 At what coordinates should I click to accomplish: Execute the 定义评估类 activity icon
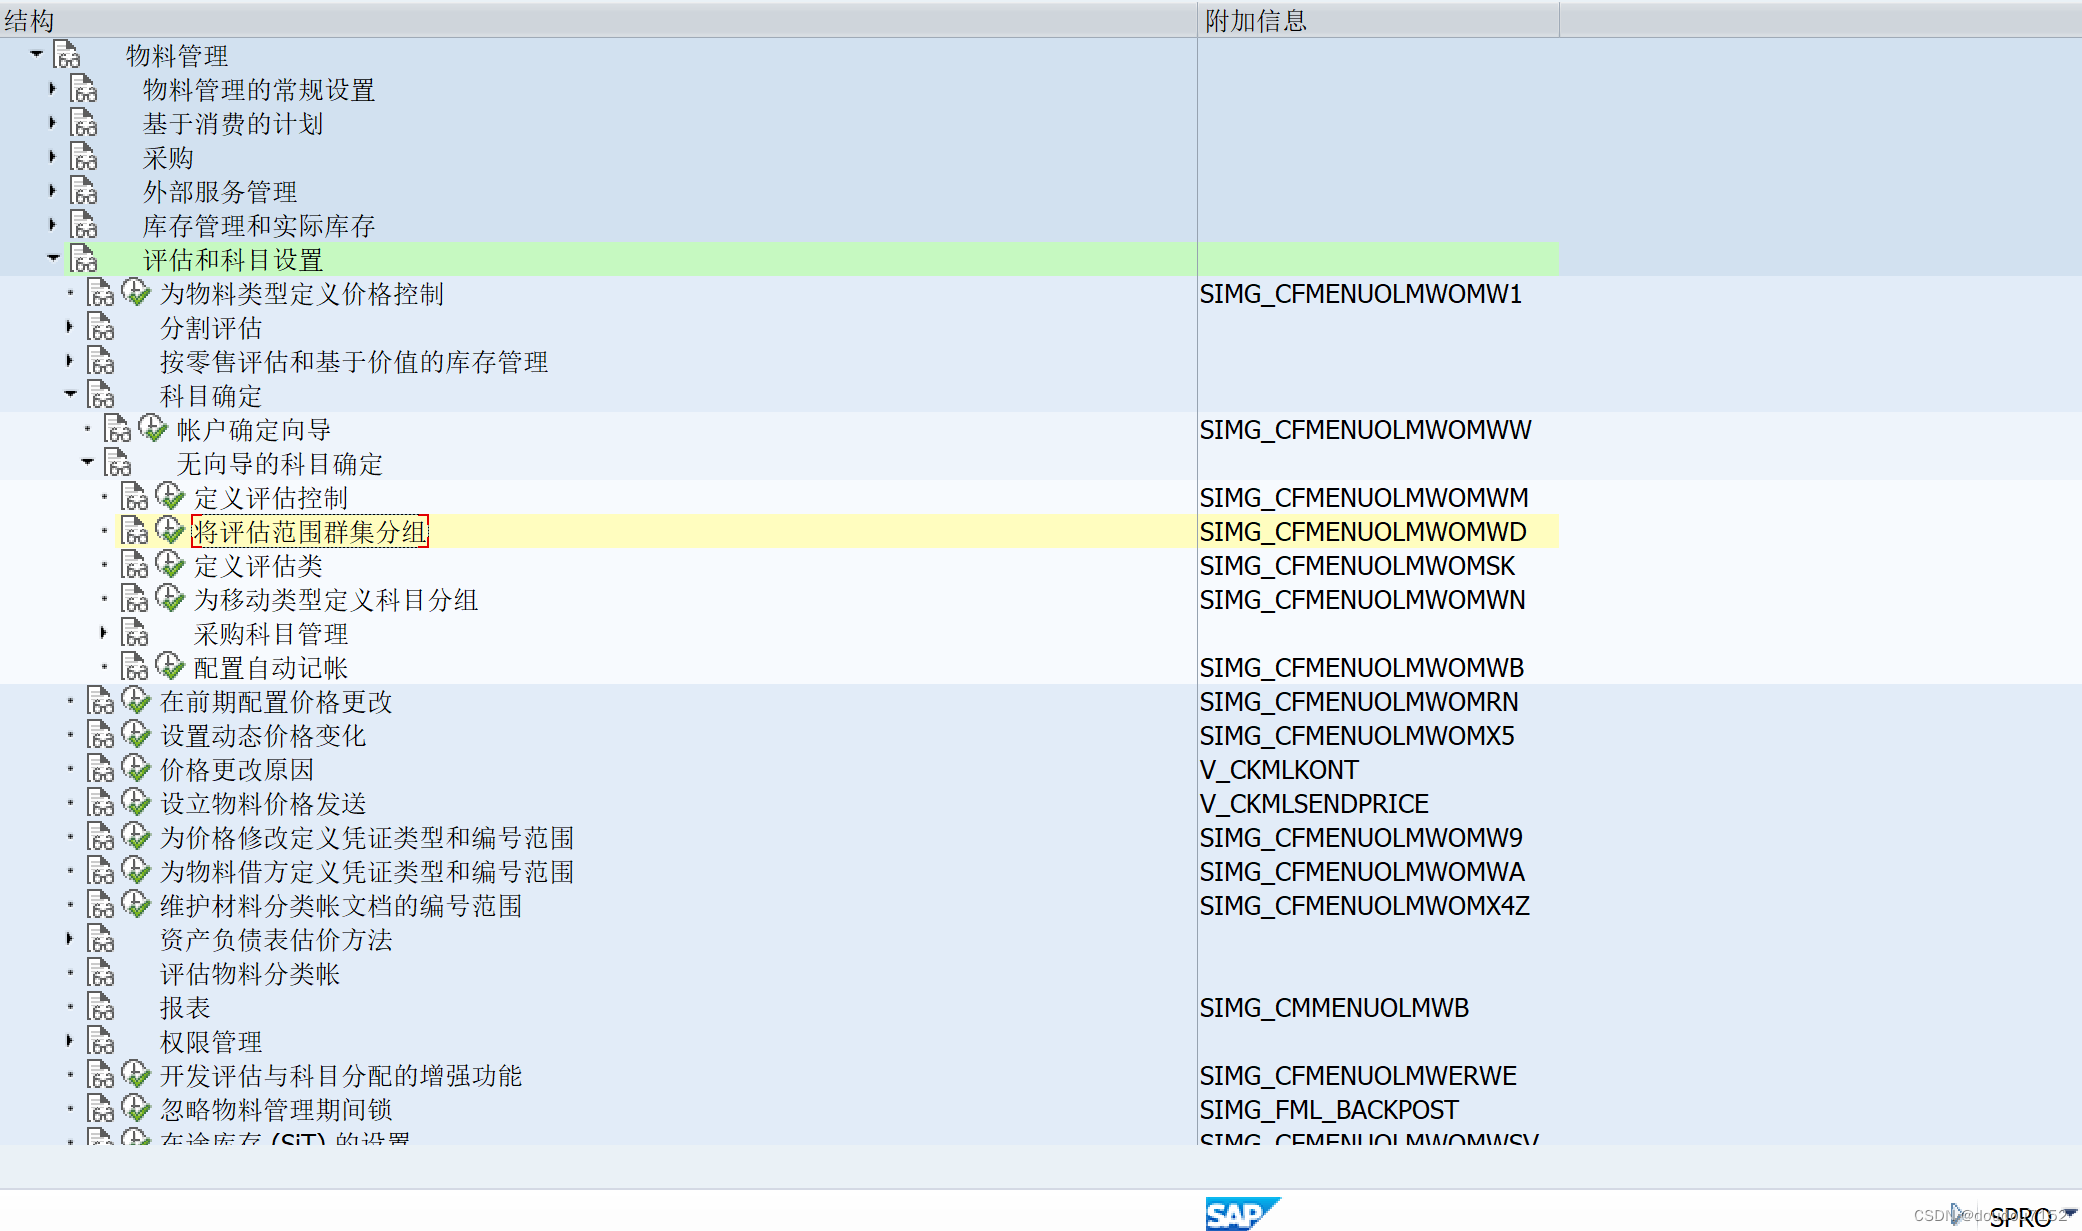point(170,565)
